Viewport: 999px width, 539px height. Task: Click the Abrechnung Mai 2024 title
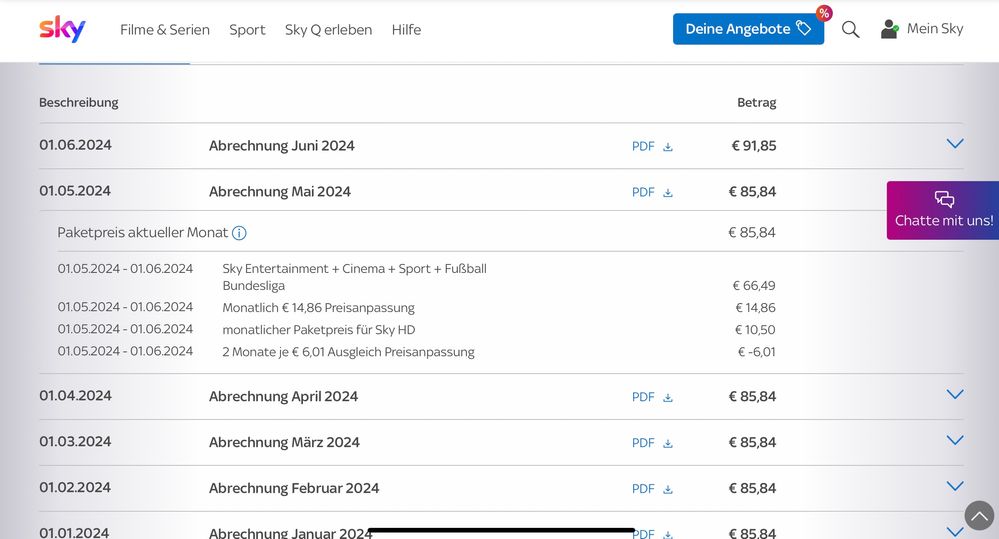280,192
